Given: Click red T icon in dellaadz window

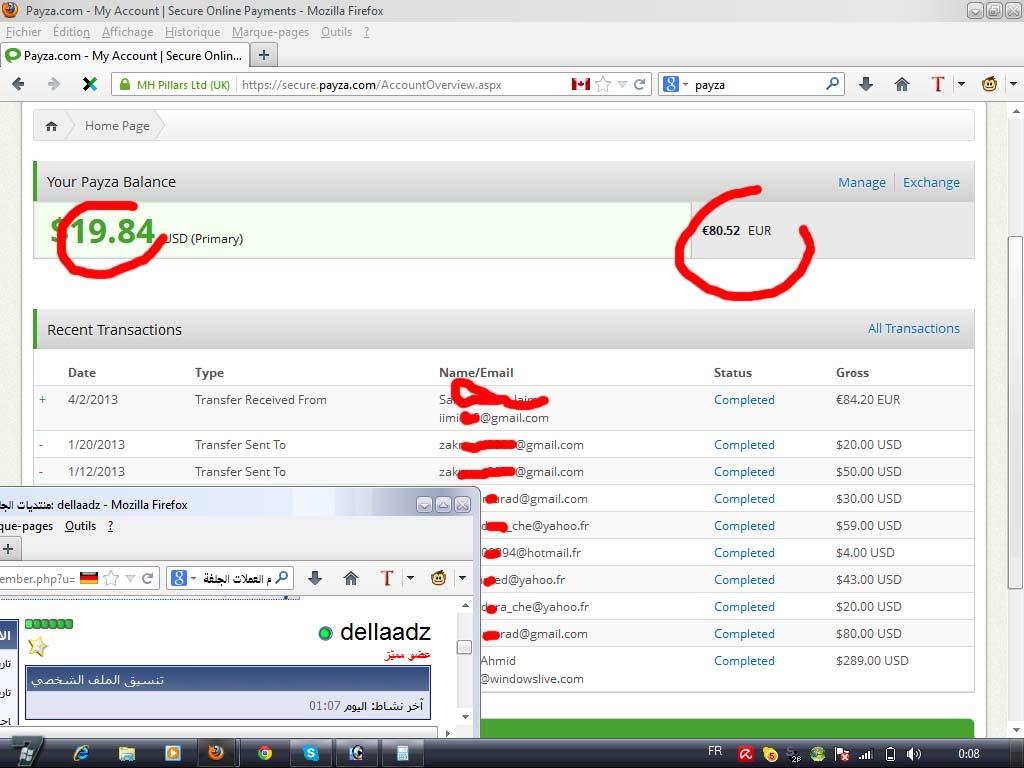Looking at the screenshot, I should [387, 578].
